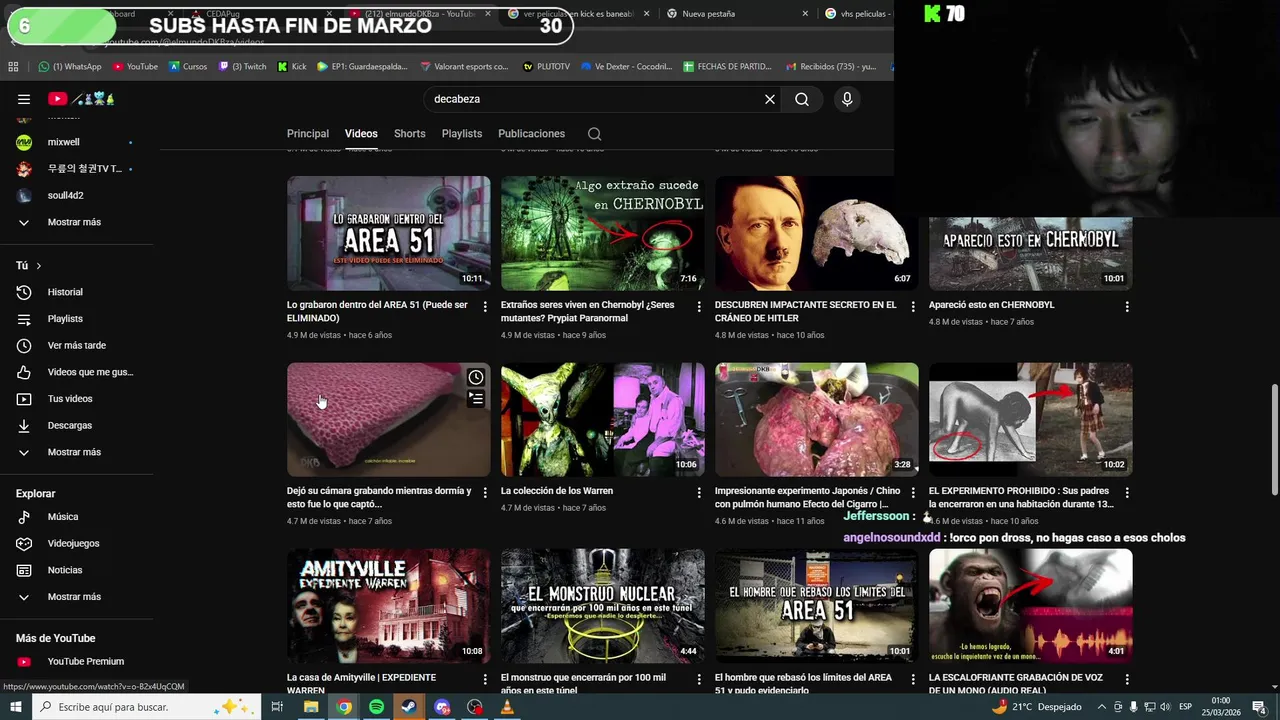Show hidden system tray icons
The height and width of the screenshot is (720, 1280).
1102,707
